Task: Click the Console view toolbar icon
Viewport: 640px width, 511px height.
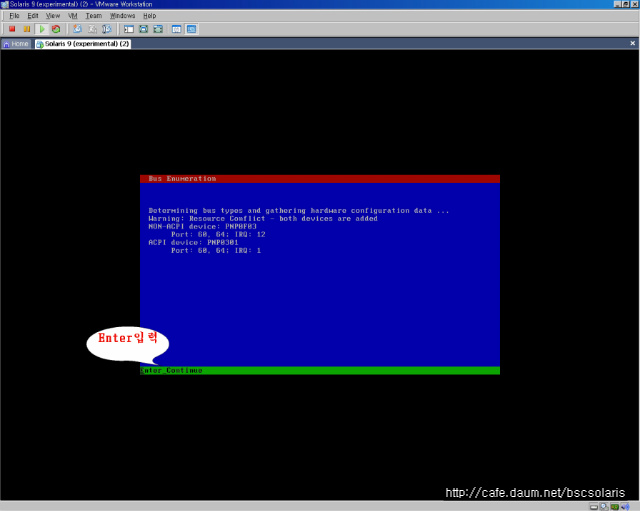Action: coord(191,29)
